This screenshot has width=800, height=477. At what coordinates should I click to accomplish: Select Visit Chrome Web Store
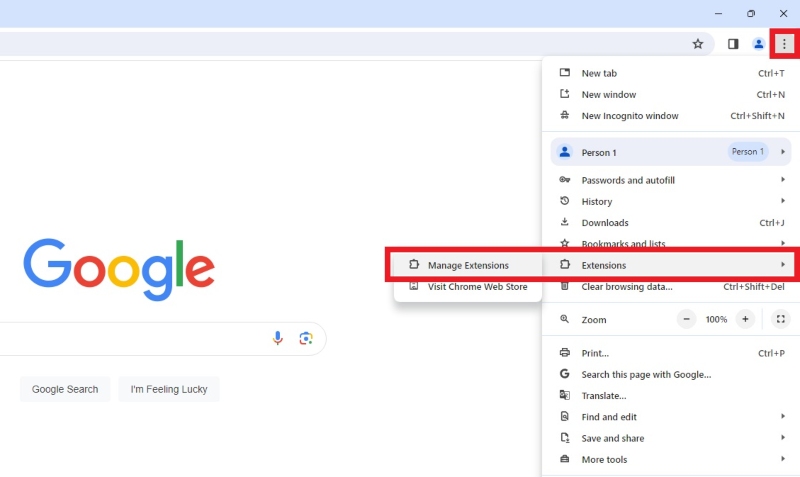[467, 286]
